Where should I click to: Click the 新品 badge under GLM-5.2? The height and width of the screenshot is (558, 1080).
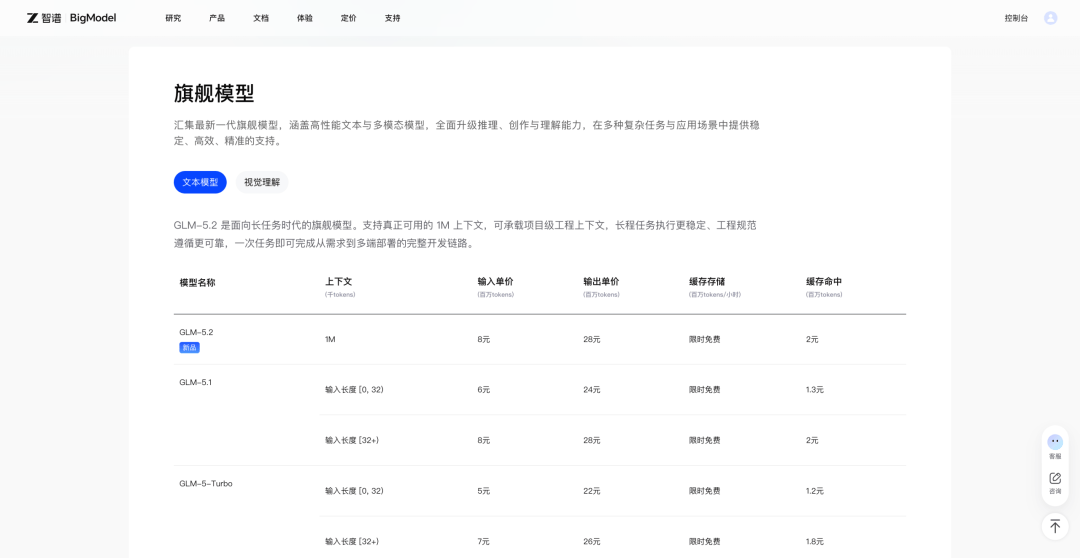(x=189, y=348)
